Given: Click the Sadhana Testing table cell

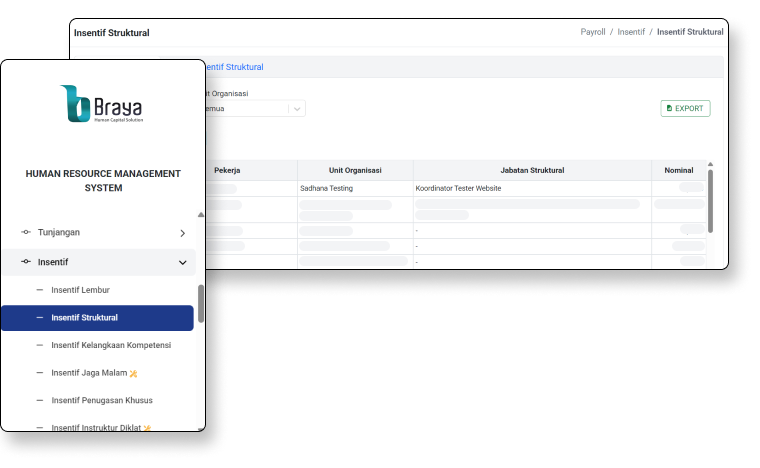Looking at the screenshot, I should tap(326, 188).
